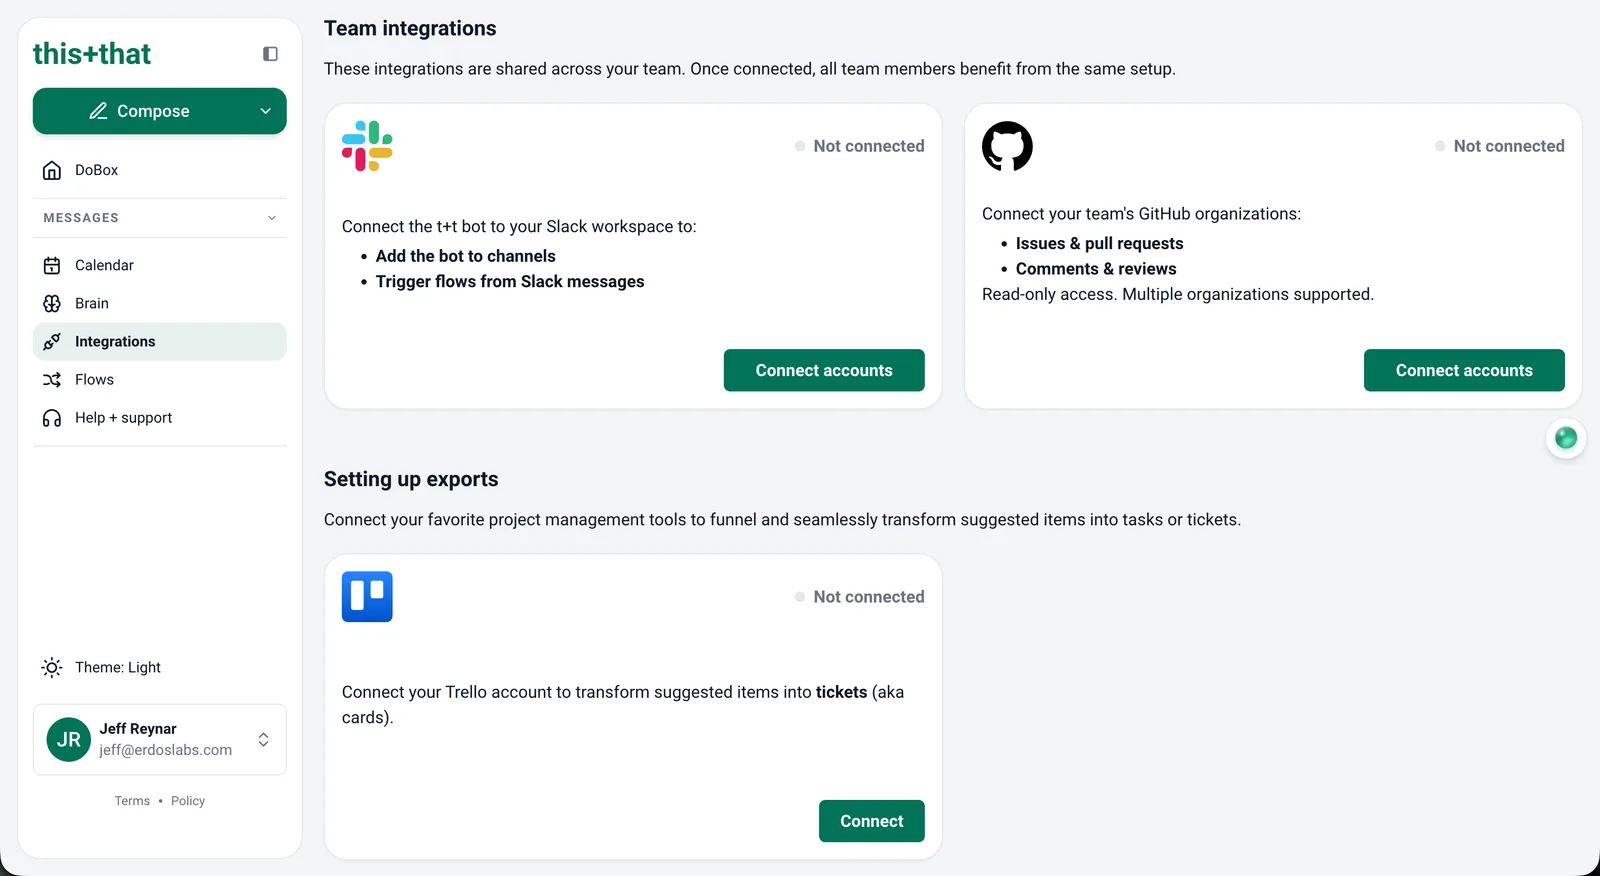This screenshot has width=1600, height=876.
Task: Click the Calendar icon
Action: (52, 265)
